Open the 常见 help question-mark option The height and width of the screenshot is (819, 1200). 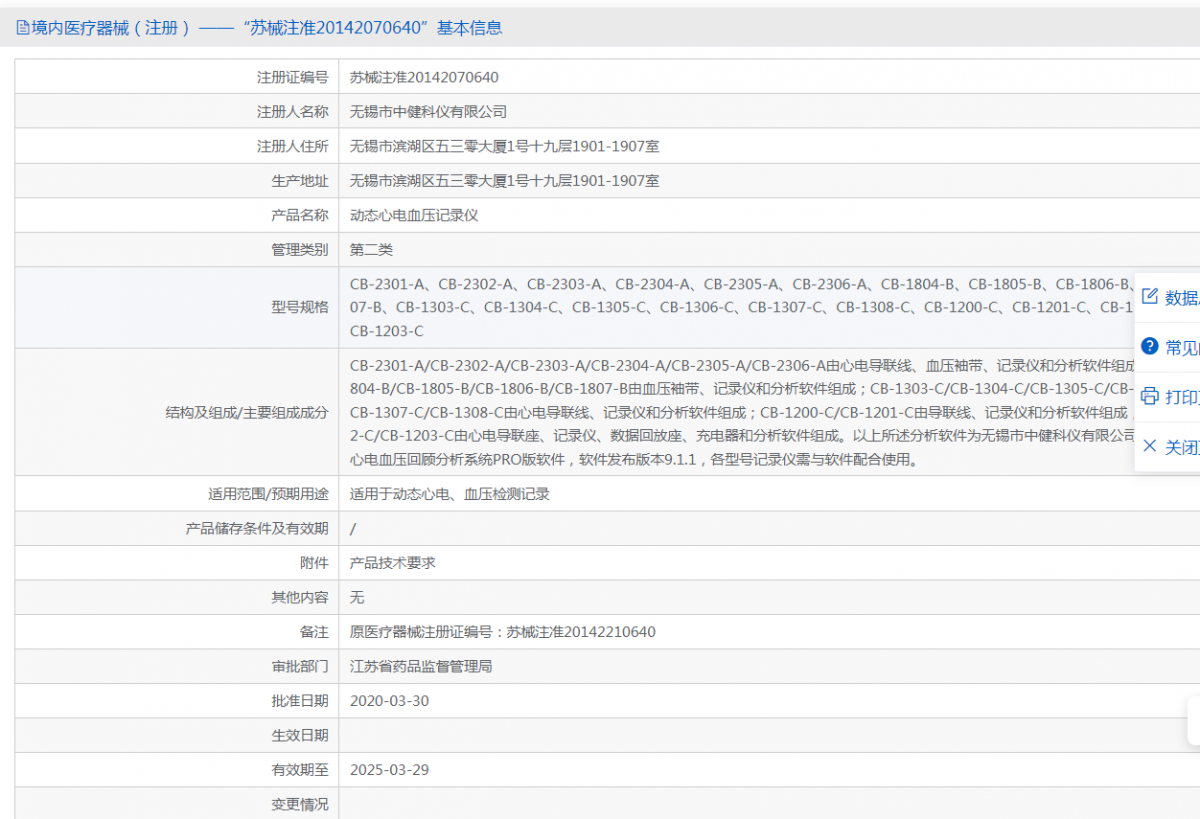[x=1170, y=347]
